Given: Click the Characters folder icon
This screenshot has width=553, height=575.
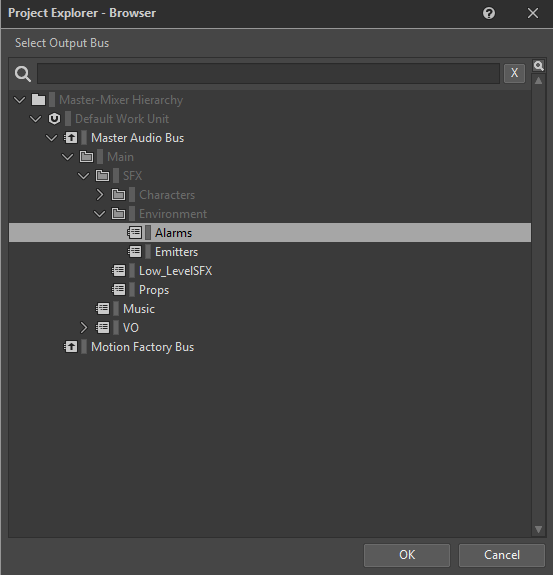Looking at the screenshot, I should [x=118, y=195].
